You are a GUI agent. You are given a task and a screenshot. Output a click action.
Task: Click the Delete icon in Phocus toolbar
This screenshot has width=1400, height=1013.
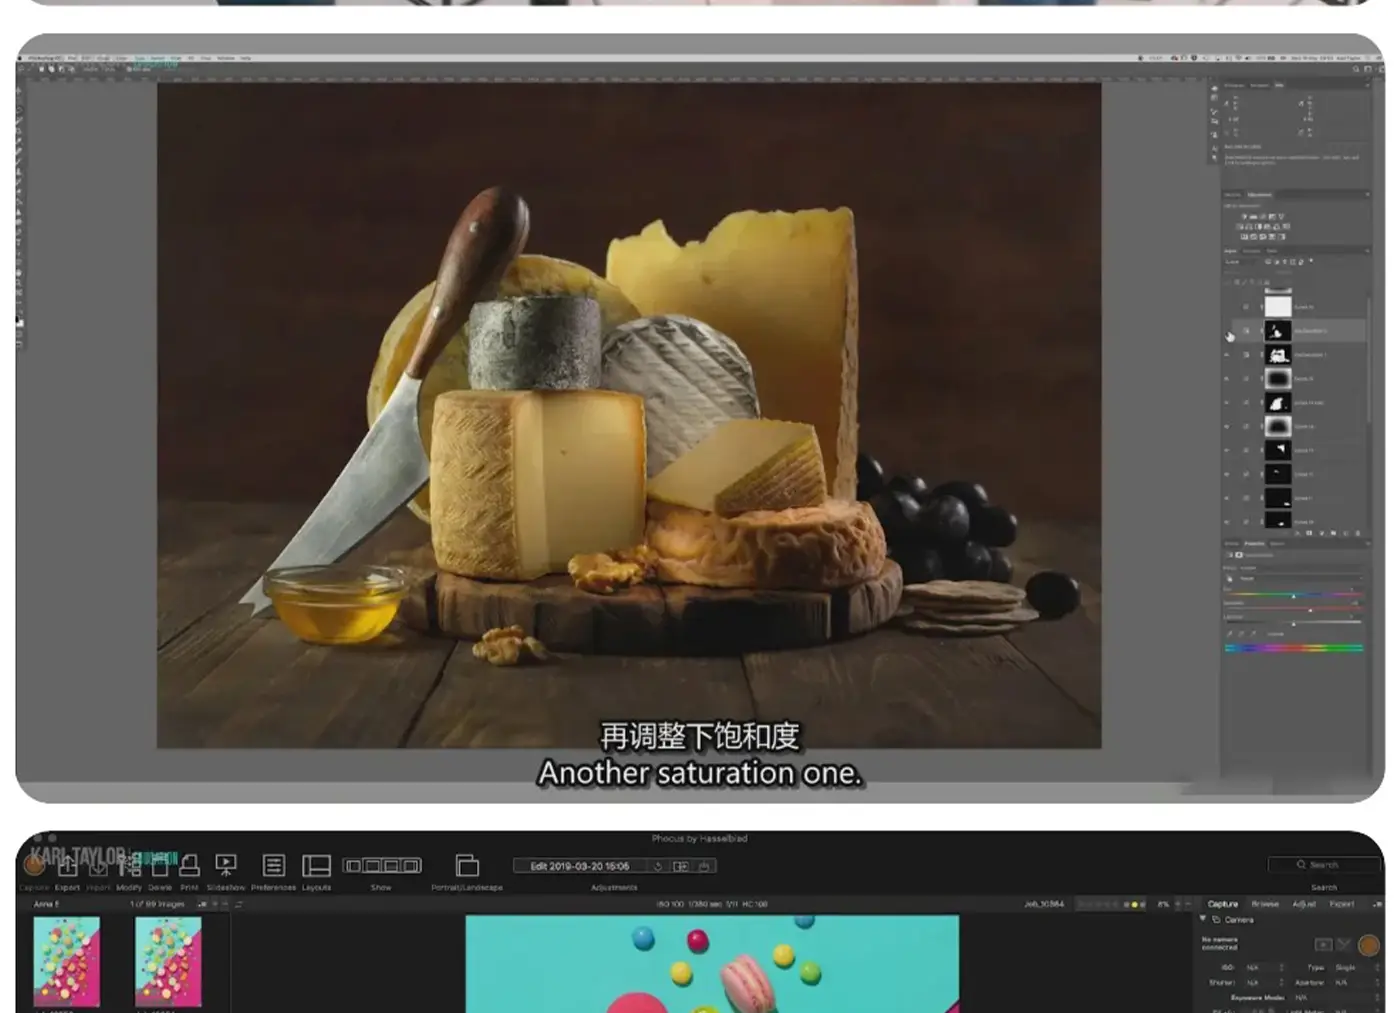[160, 866]
